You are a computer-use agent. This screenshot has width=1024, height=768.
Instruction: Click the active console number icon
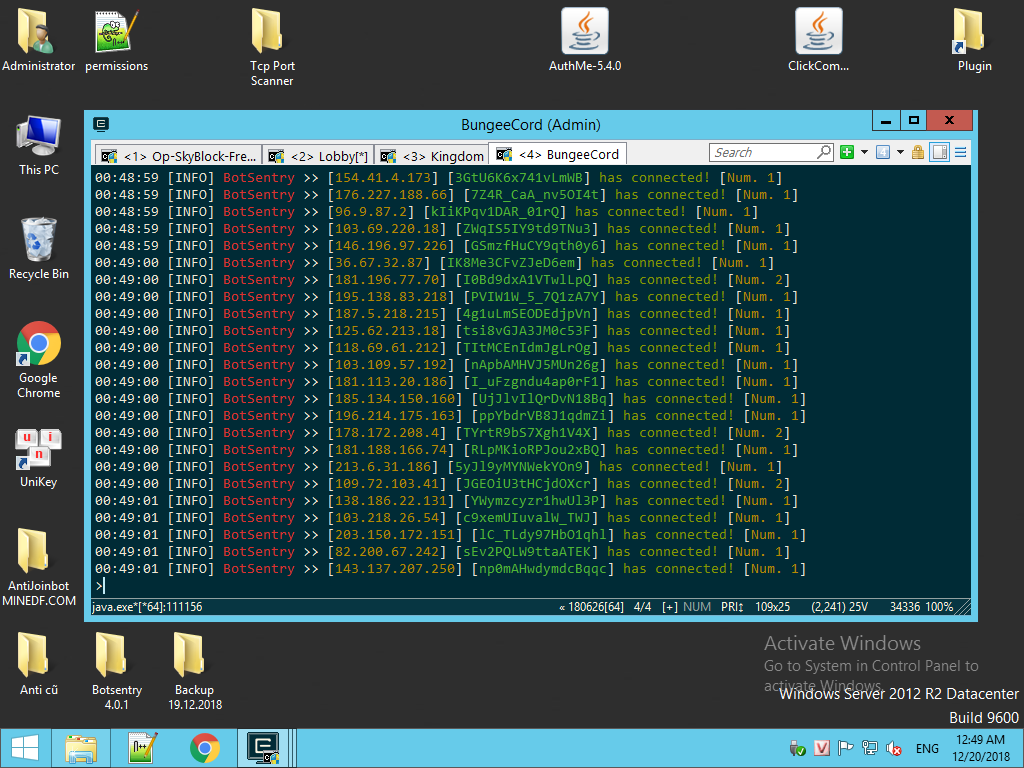(883, 152)
